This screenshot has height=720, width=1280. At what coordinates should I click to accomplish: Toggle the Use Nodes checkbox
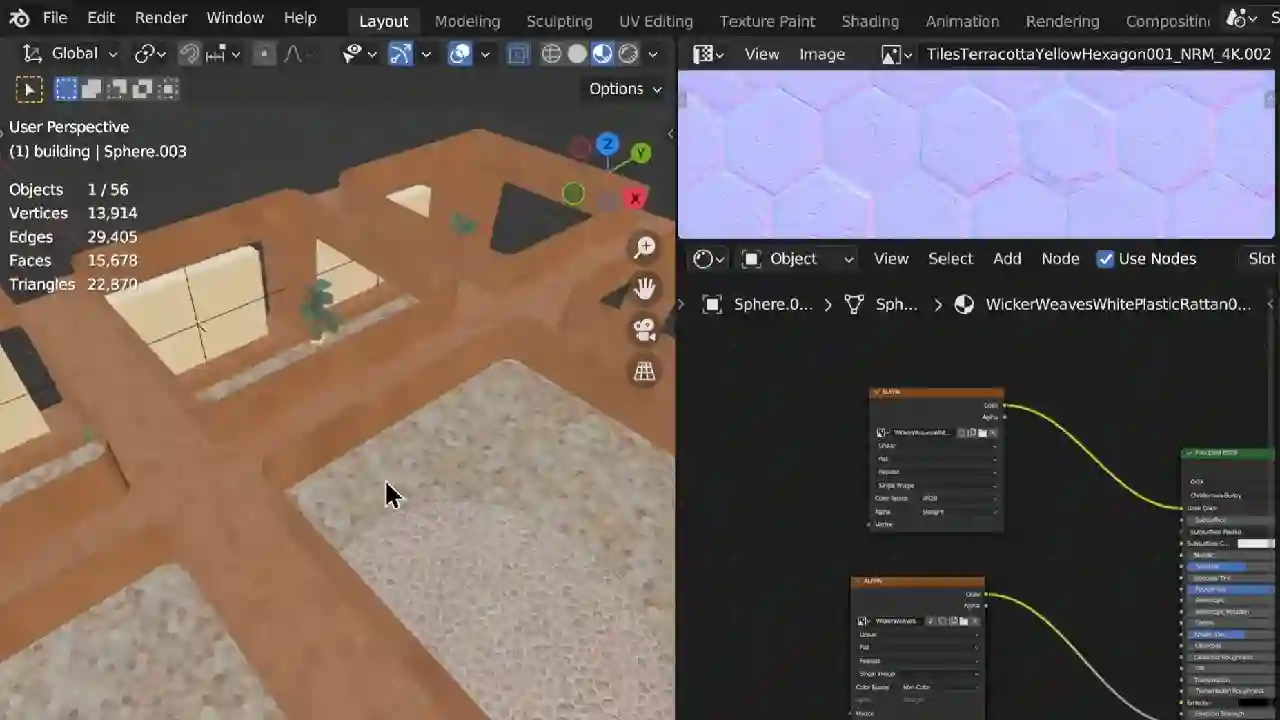1106,258
